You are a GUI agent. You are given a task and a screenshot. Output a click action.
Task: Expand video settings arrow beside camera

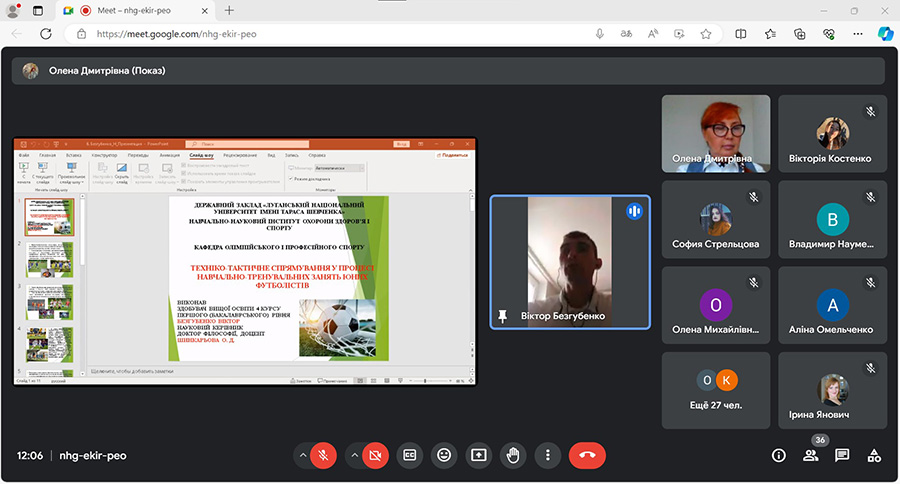coord(353,455)
